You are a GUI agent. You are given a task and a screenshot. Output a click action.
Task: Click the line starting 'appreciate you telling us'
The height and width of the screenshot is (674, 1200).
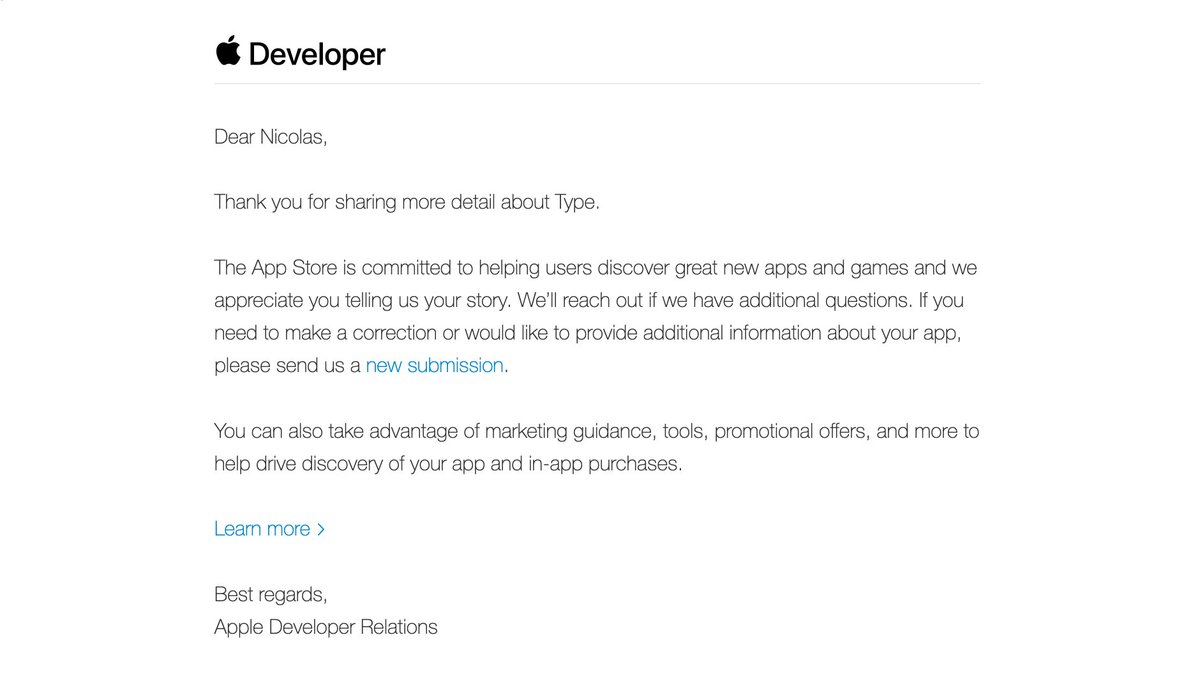click(x=589, y=300)
